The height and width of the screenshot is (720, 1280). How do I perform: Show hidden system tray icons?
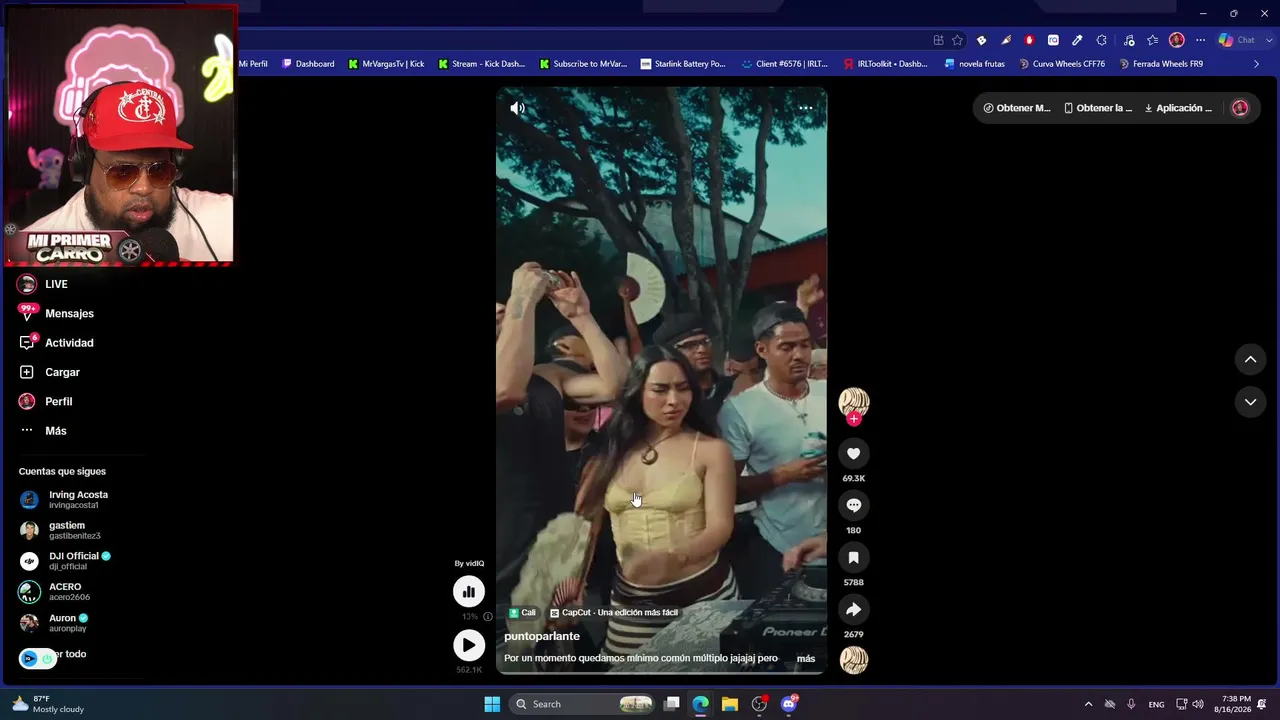pyautogui.click(x=1088, y=704)
